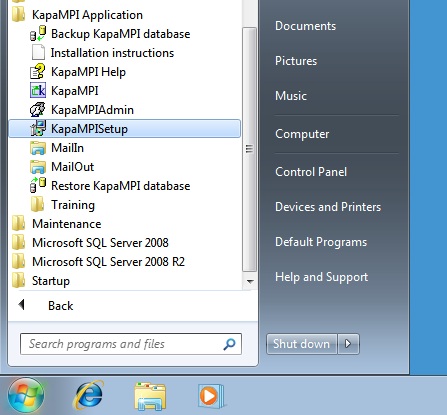Expand the Startup folder
447x415 pixels.
point(51,281)
